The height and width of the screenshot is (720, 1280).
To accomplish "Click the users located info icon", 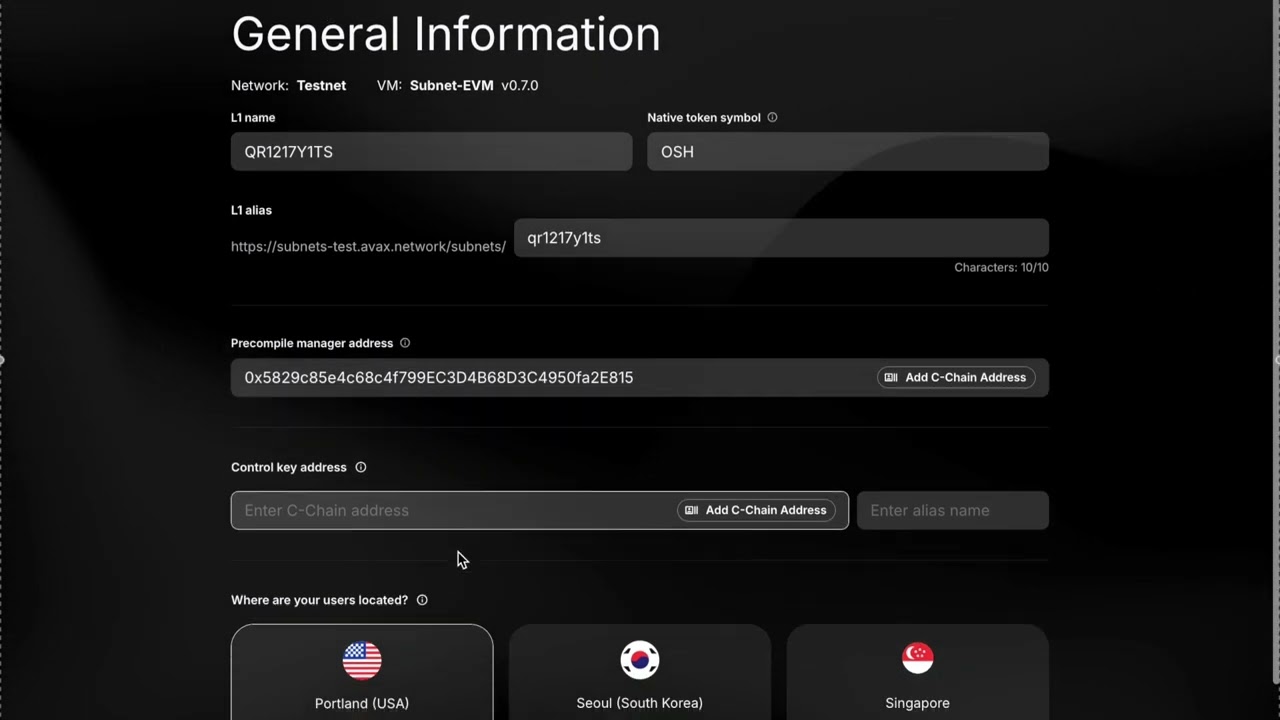I will [422, 600].
